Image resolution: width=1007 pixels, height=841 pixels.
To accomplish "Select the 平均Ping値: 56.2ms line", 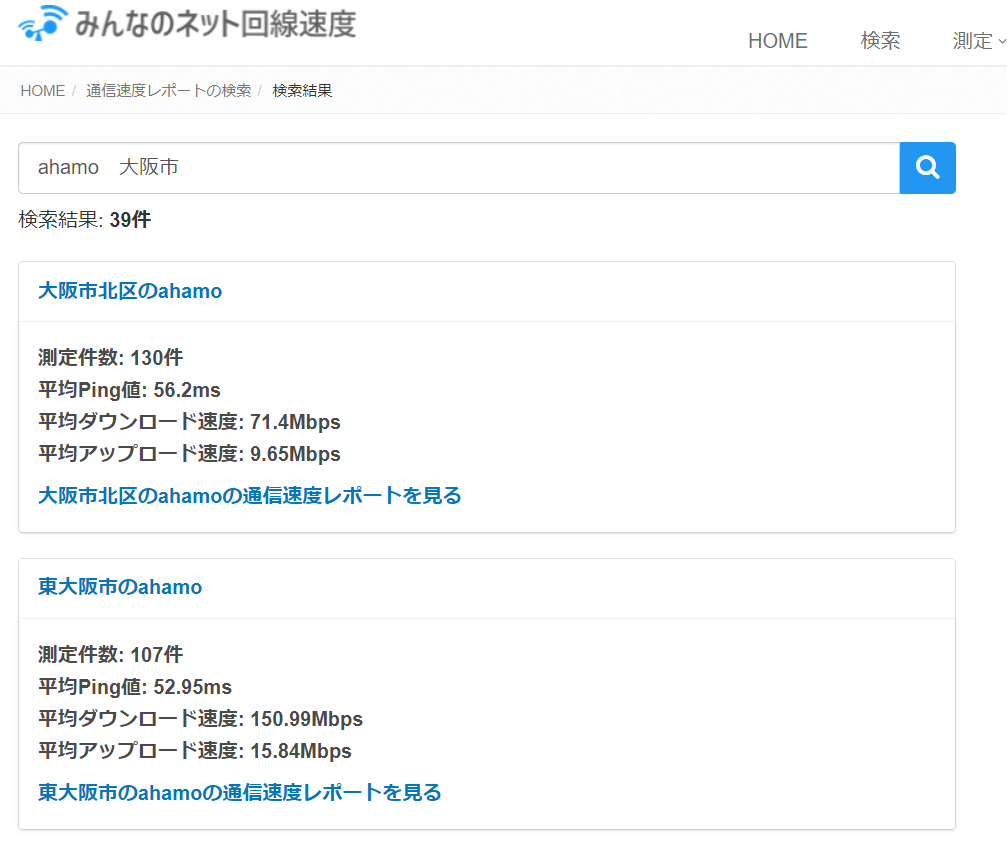I will (x=129, y=390).
